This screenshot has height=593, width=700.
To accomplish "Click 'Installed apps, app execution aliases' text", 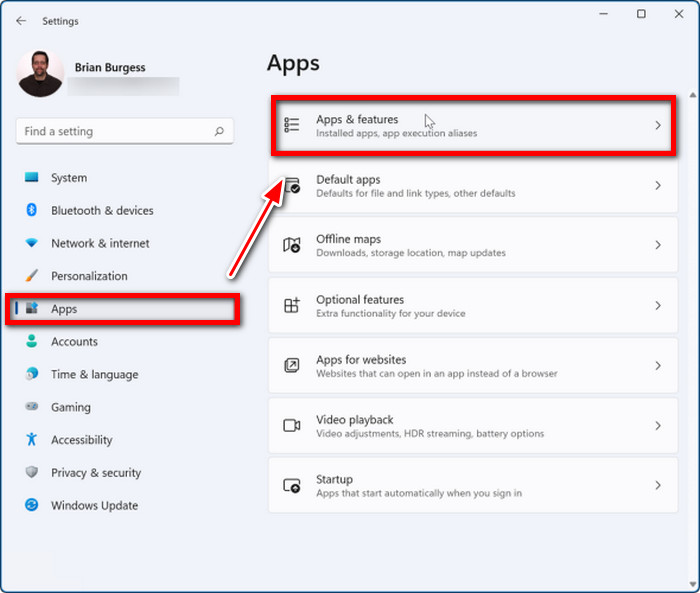I will tap(396, 133).
